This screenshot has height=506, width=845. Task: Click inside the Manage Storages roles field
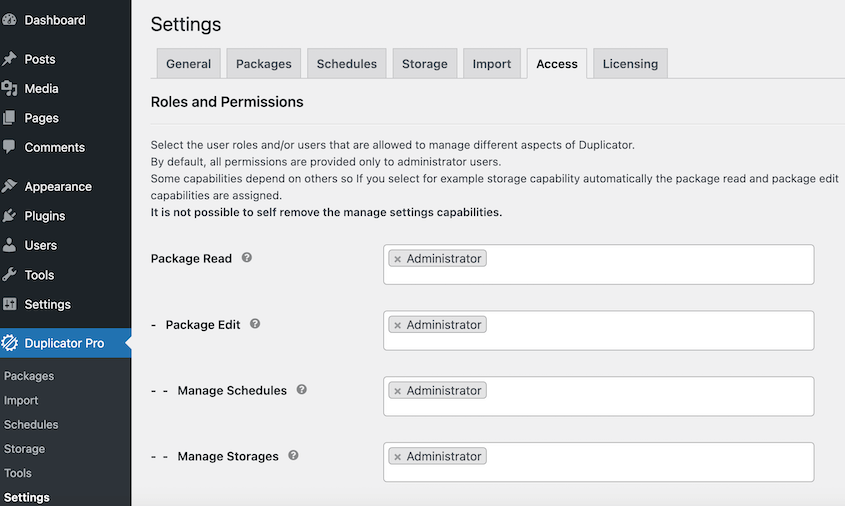(598, 462)
